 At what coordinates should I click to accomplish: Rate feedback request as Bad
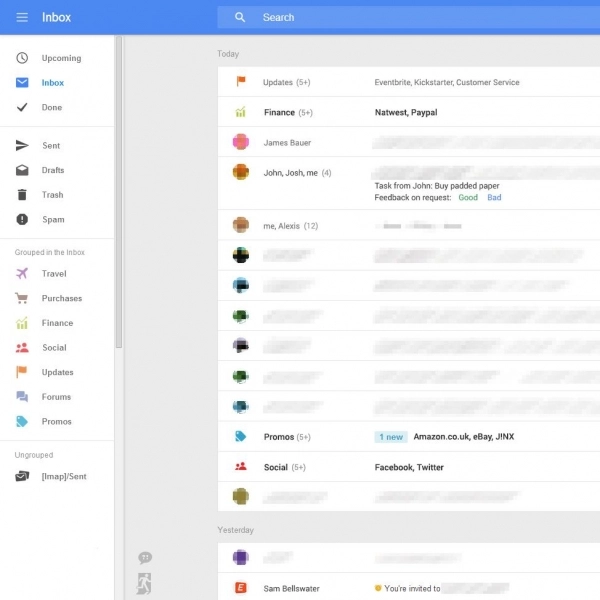[494, 198]
